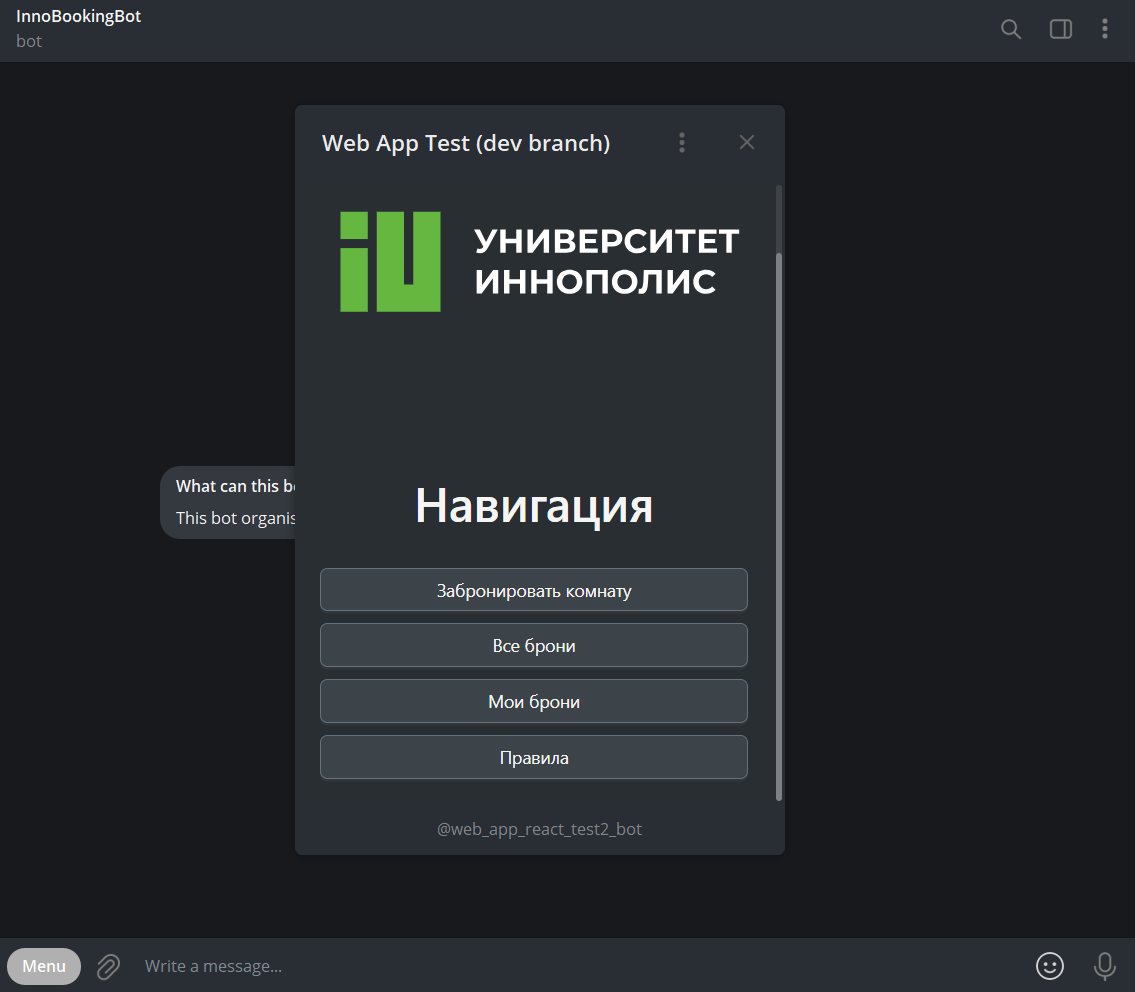Open Все брони list
Screen dimensions: 1135x992
[533, 645]
